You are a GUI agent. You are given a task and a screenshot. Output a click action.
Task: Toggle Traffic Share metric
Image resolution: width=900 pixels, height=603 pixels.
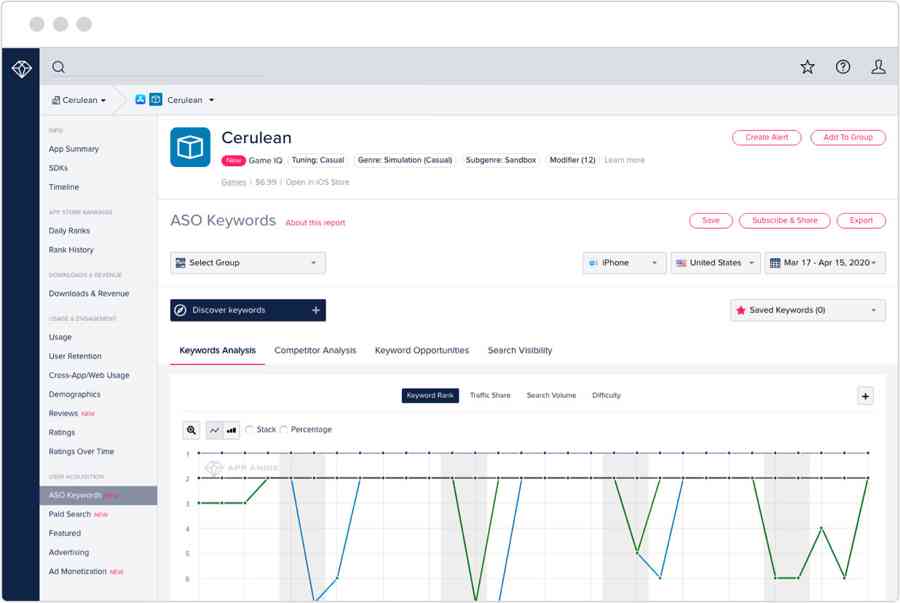(490, 395)
